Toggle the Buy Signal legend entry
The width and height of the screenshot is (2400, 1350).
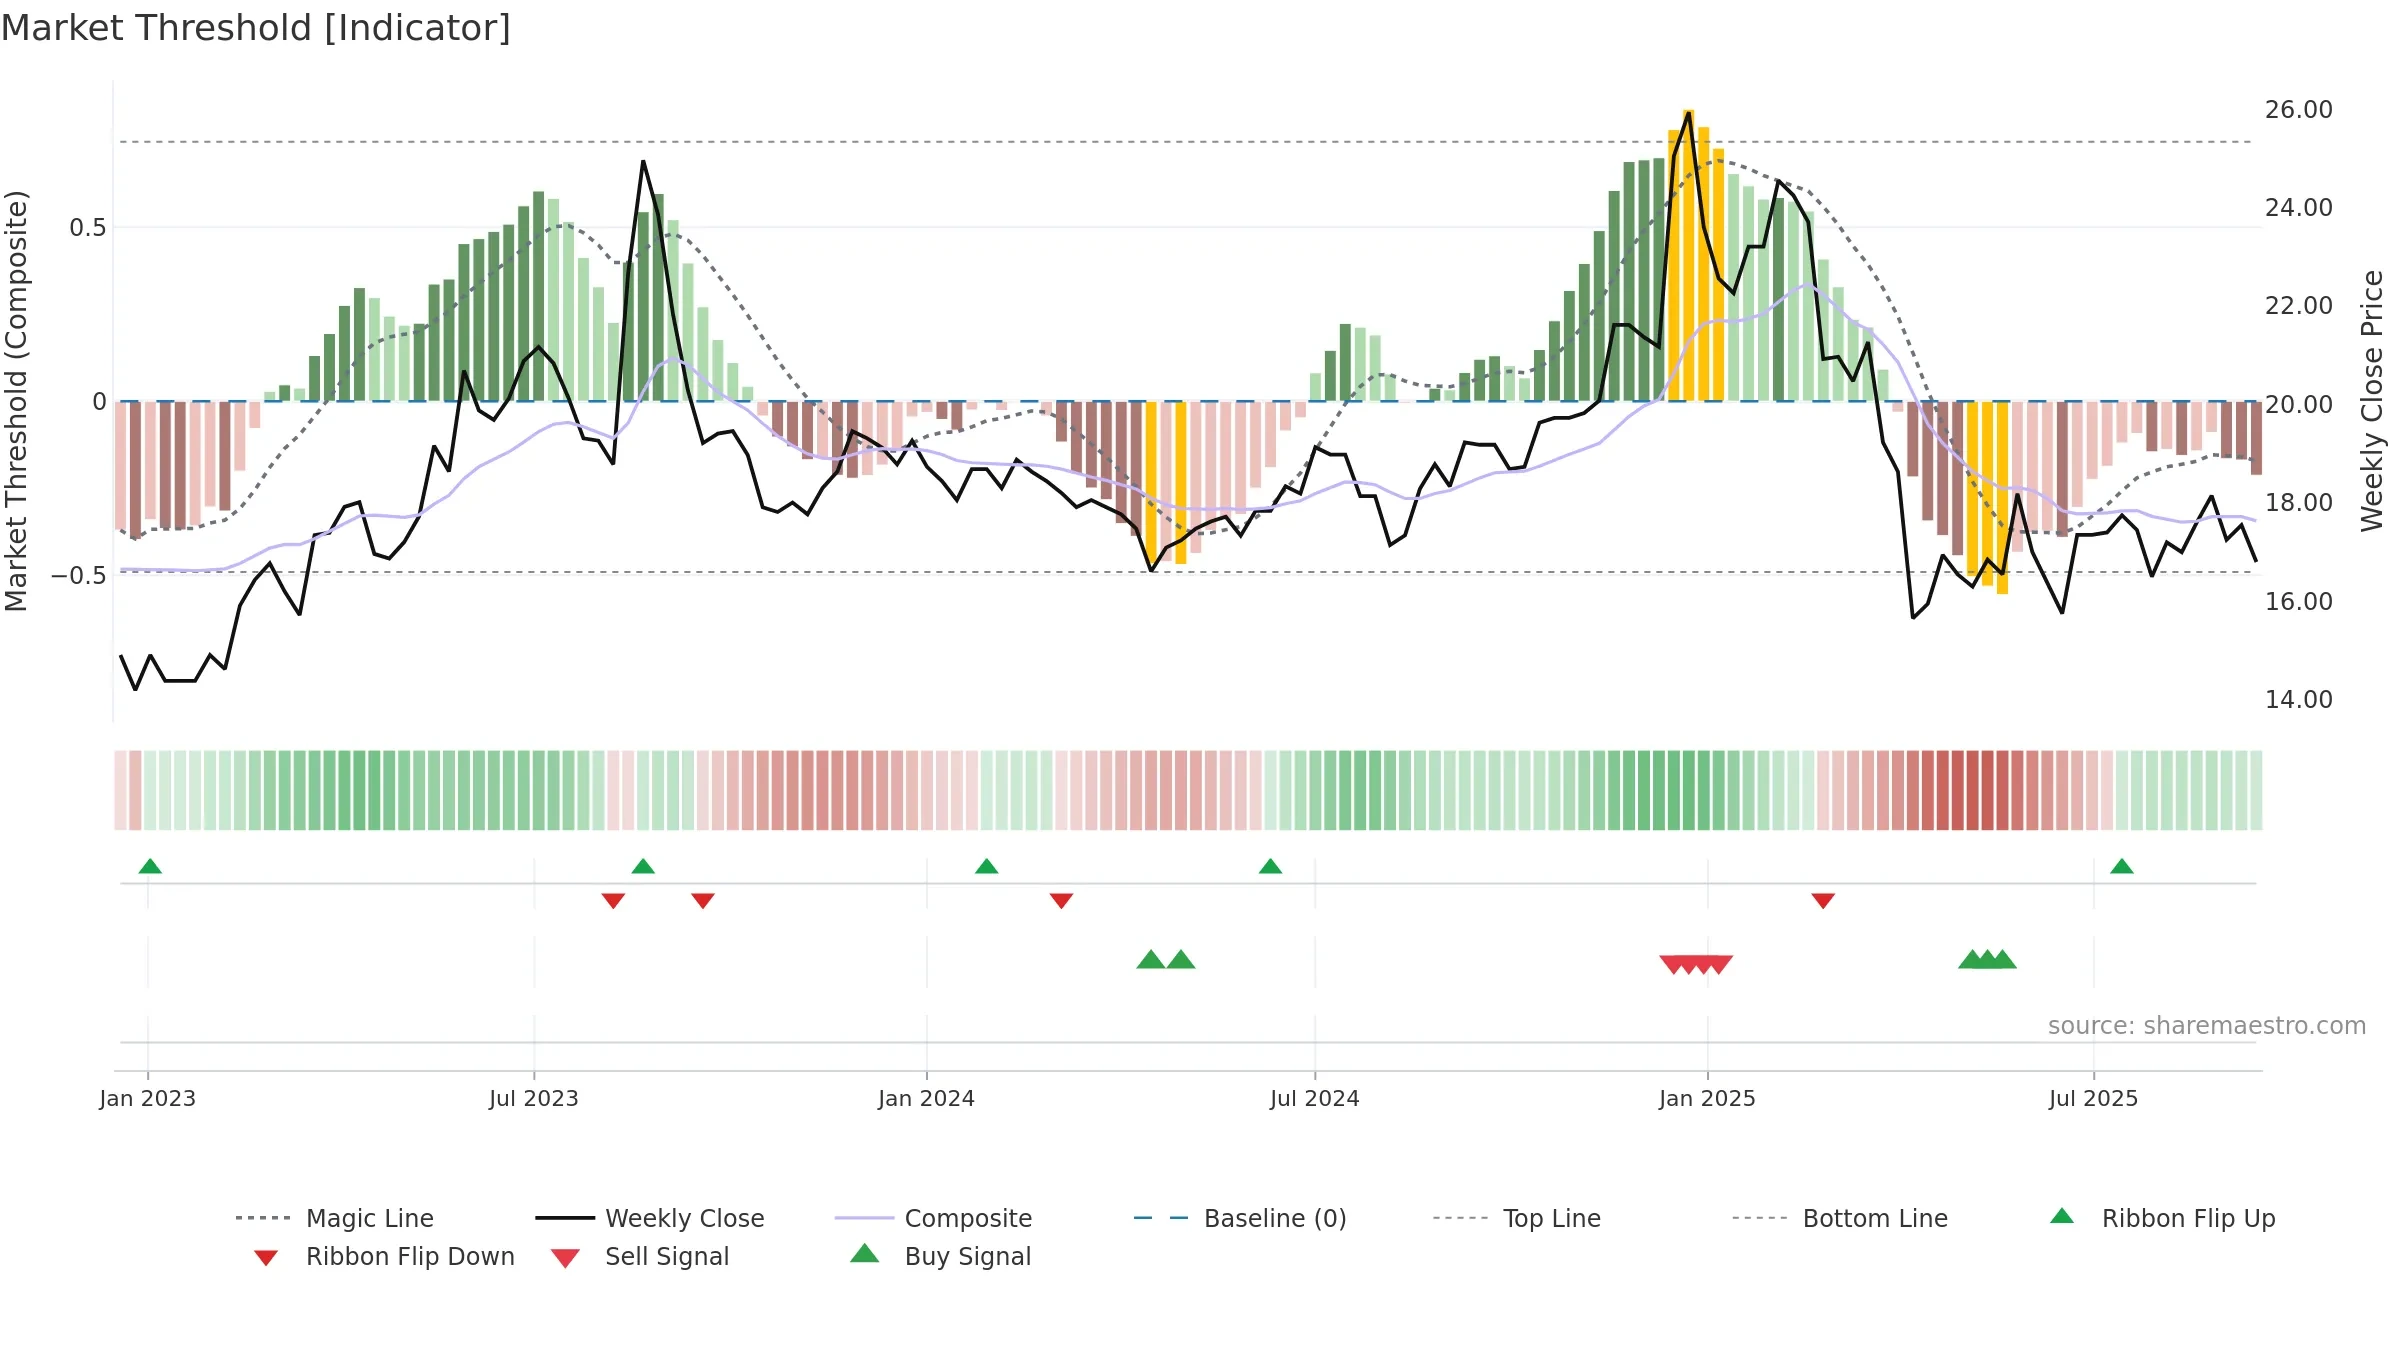(940, 1256)
